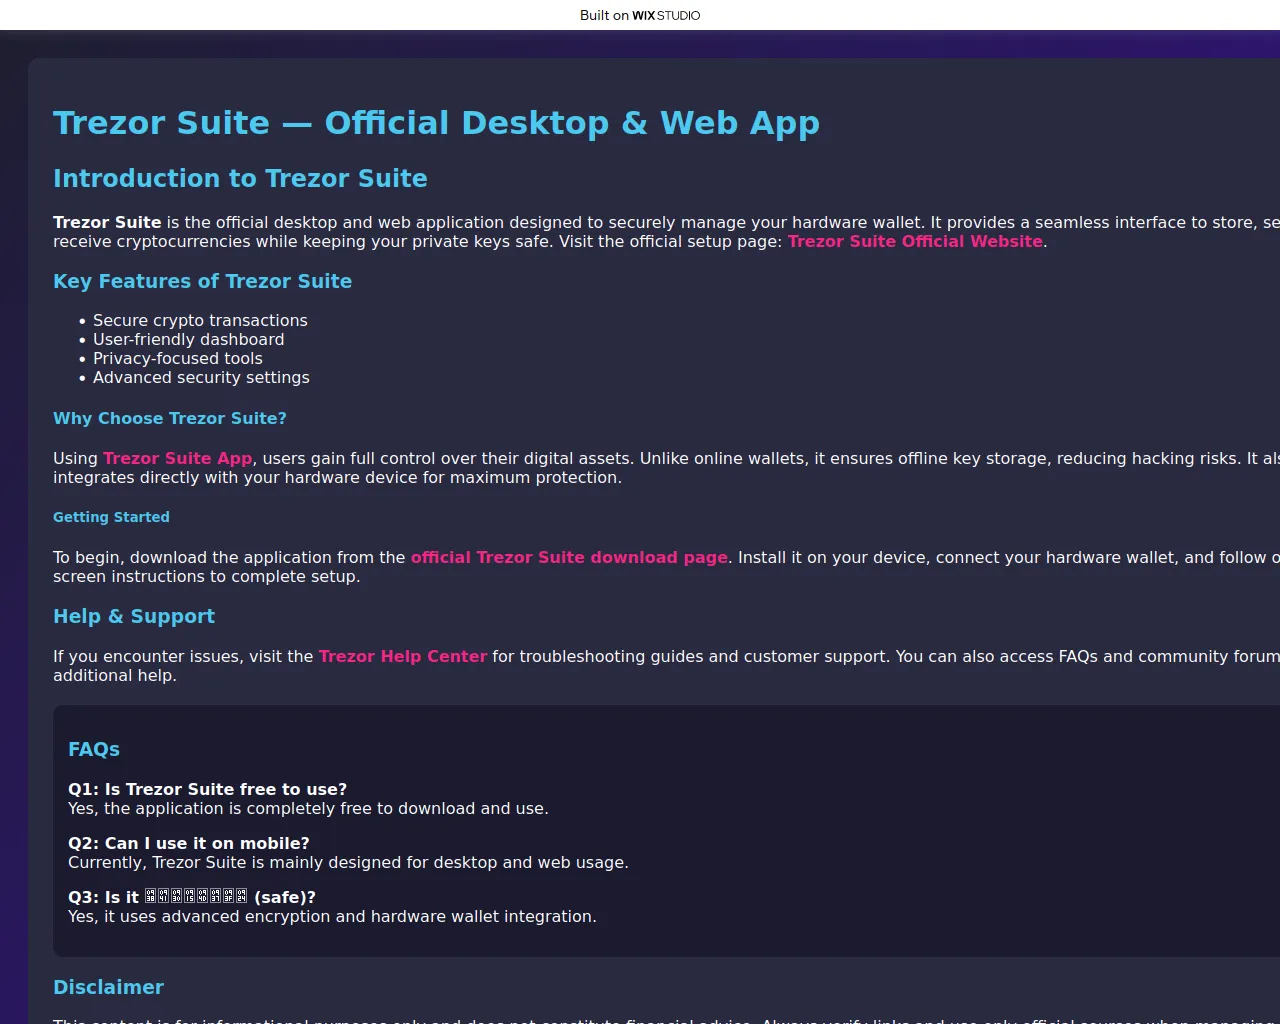The image size is (1280, 1024).
Task: Select the 'Advanced security settings' bullet
Action: coord(201,377)
